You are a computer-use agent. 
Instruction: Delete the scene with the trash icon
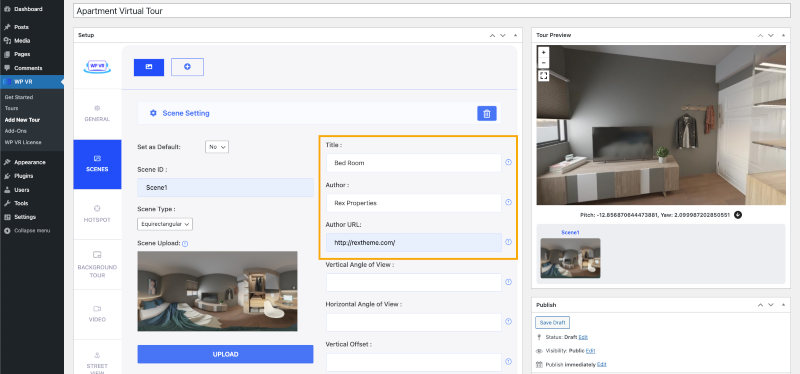pyautogui.click(x=487, y=114)
